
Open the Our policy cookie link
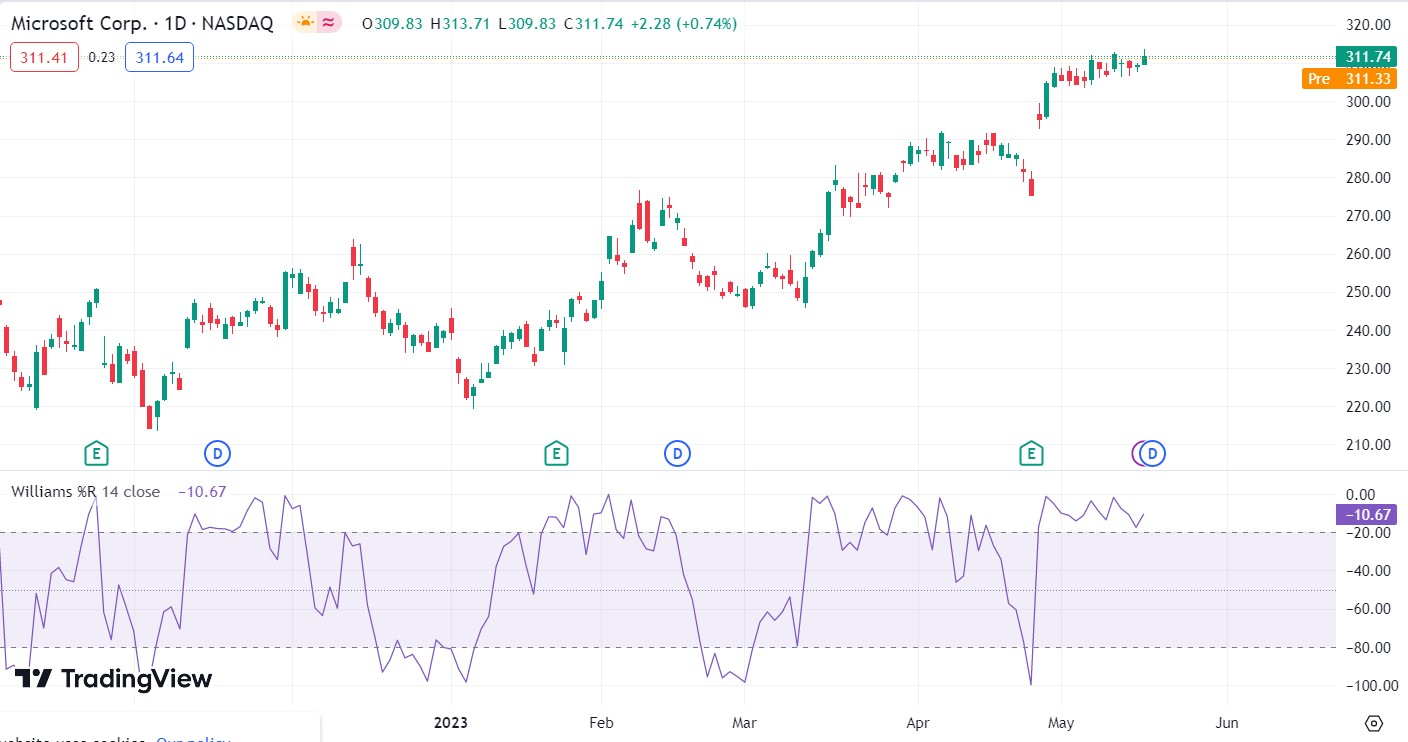[193, 739]
